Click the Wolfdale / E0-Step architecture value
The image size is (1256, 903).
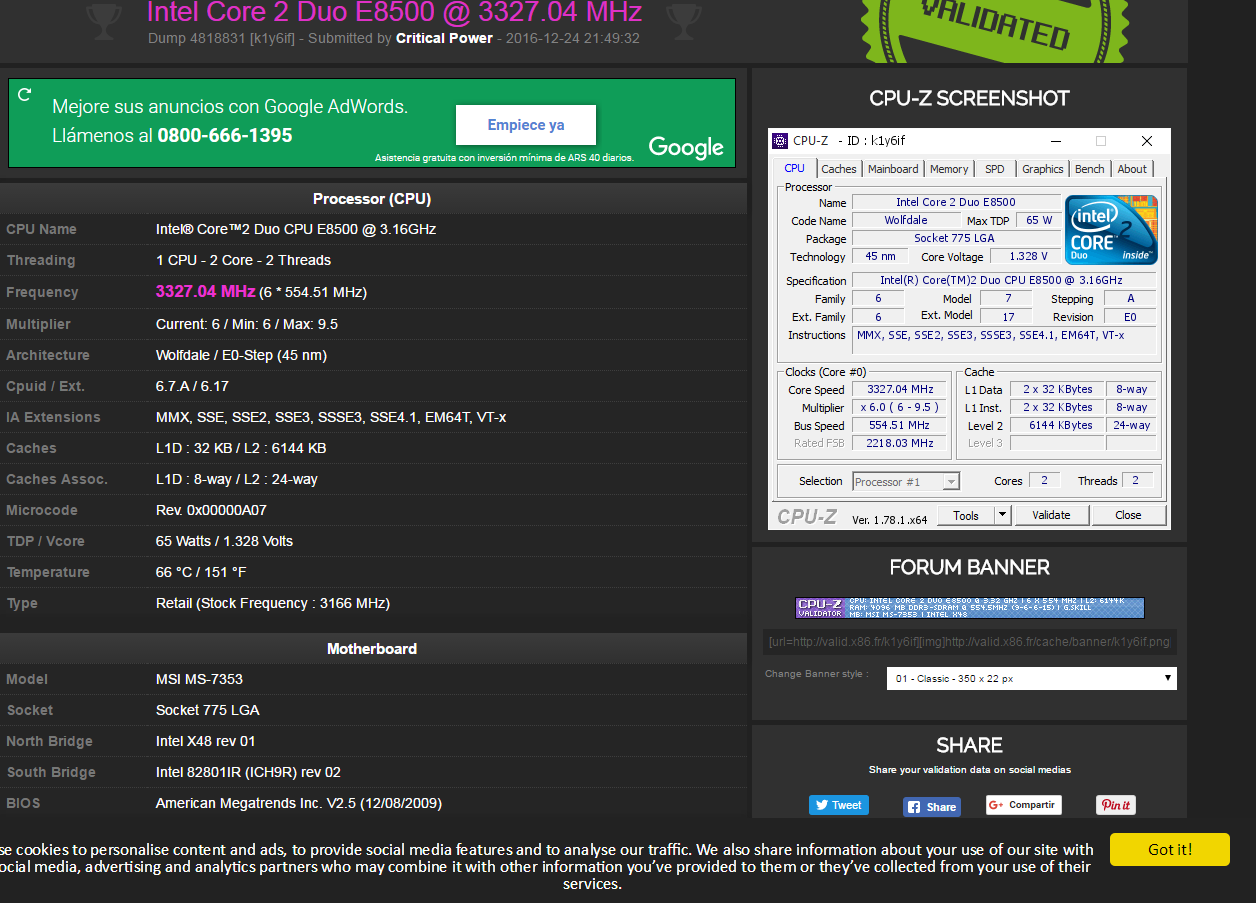(x=241, y=355)
